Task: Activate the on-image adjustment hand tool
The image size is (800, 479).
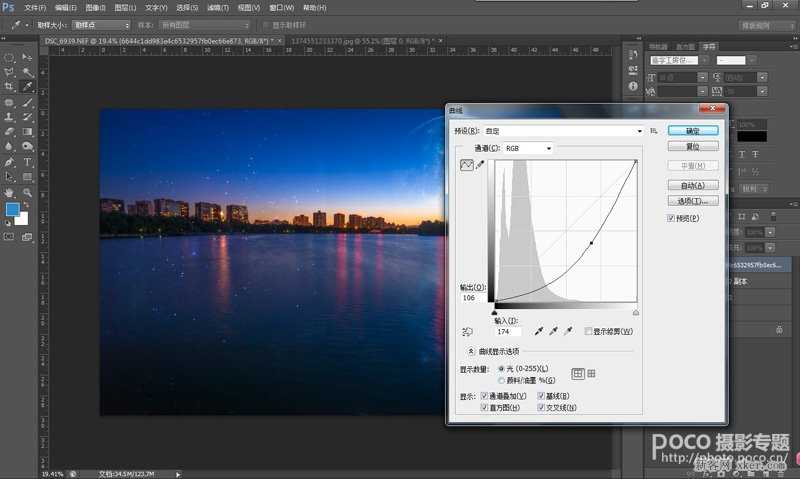Action: coord(467,332)
